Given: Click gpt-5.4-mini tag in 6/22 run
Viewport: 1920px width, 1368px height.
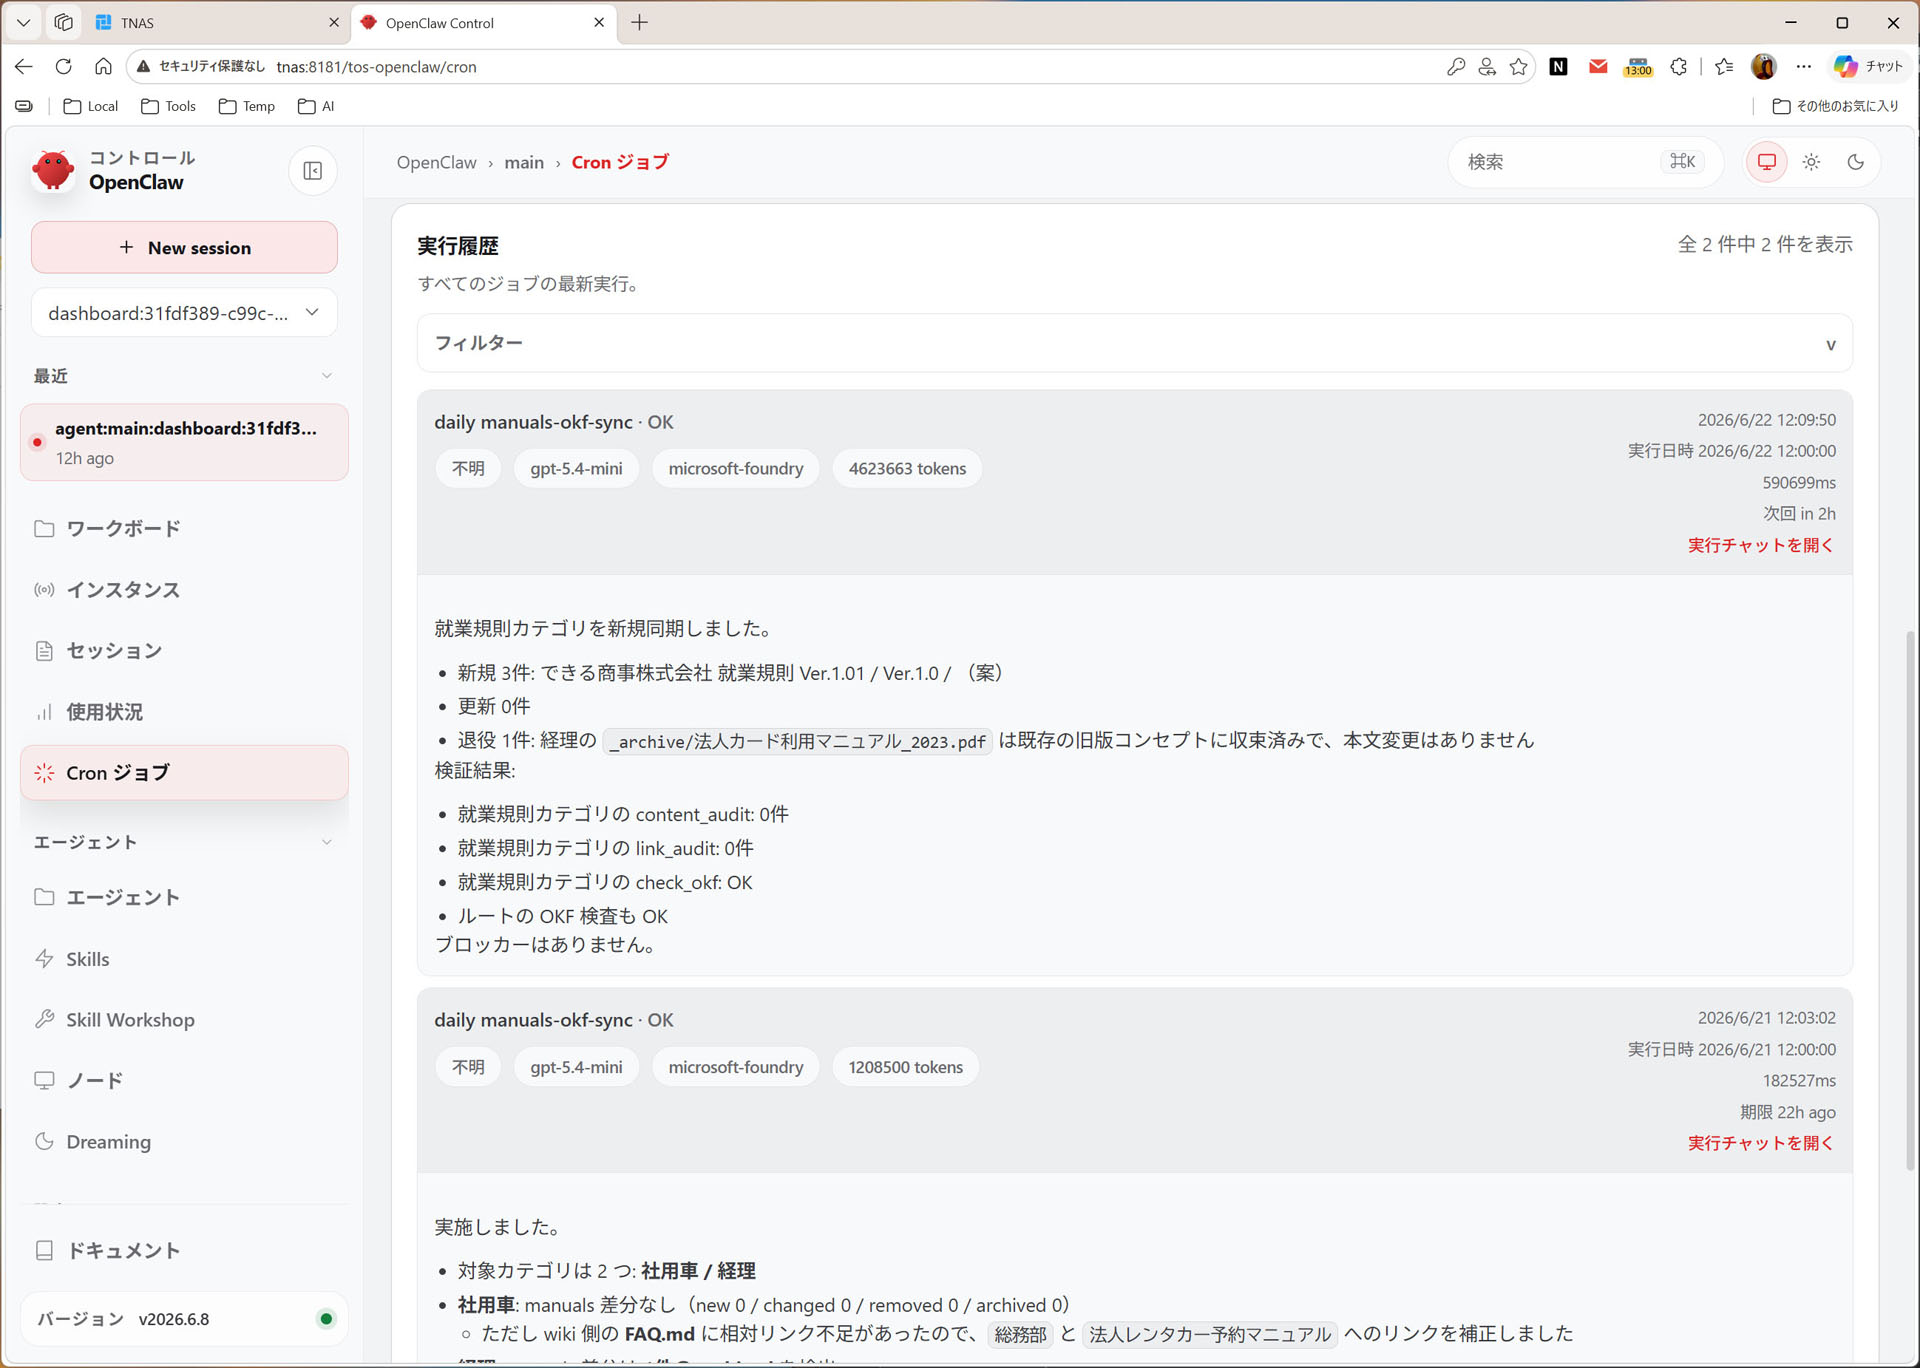Looking at the screenshot, I should point(576,469).
